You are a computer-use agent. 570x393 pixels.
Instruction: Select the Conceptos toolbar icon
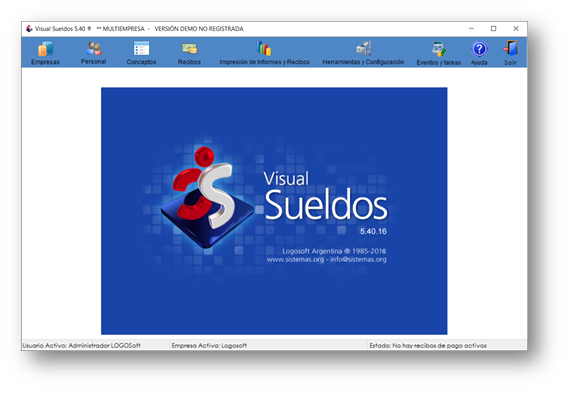(x=141, y=48)
